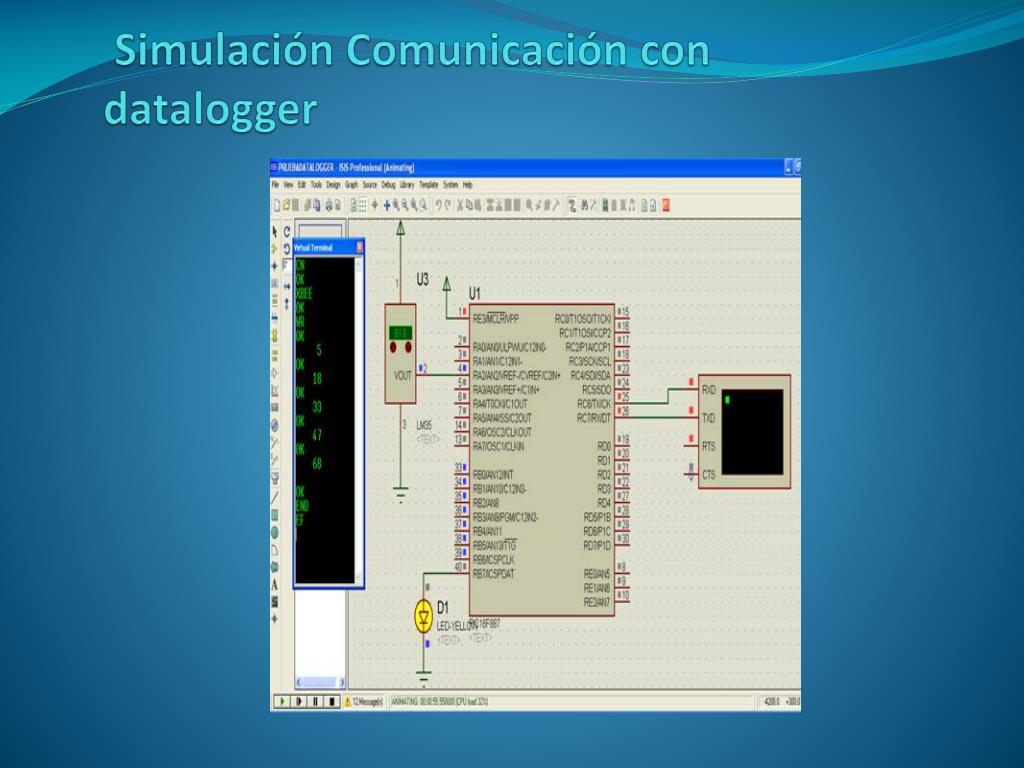This screenshot has height=768, width=1024.
Task: Click the CTS pin label
Action: [709, 475]
